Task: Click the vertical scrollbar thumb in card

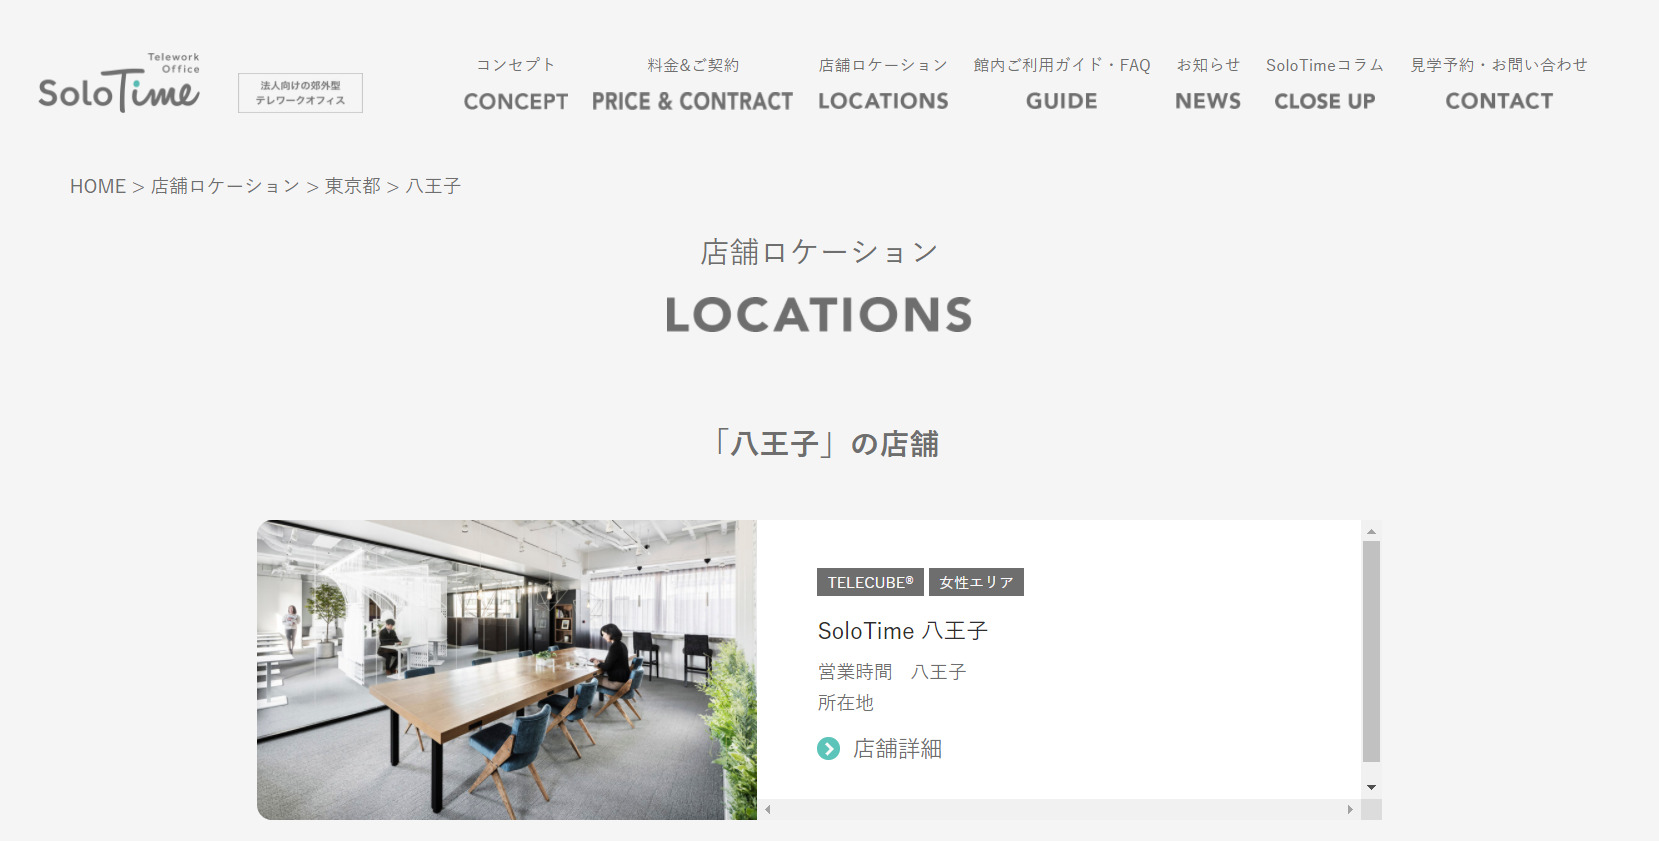Action: click(x=1371, y=652)
